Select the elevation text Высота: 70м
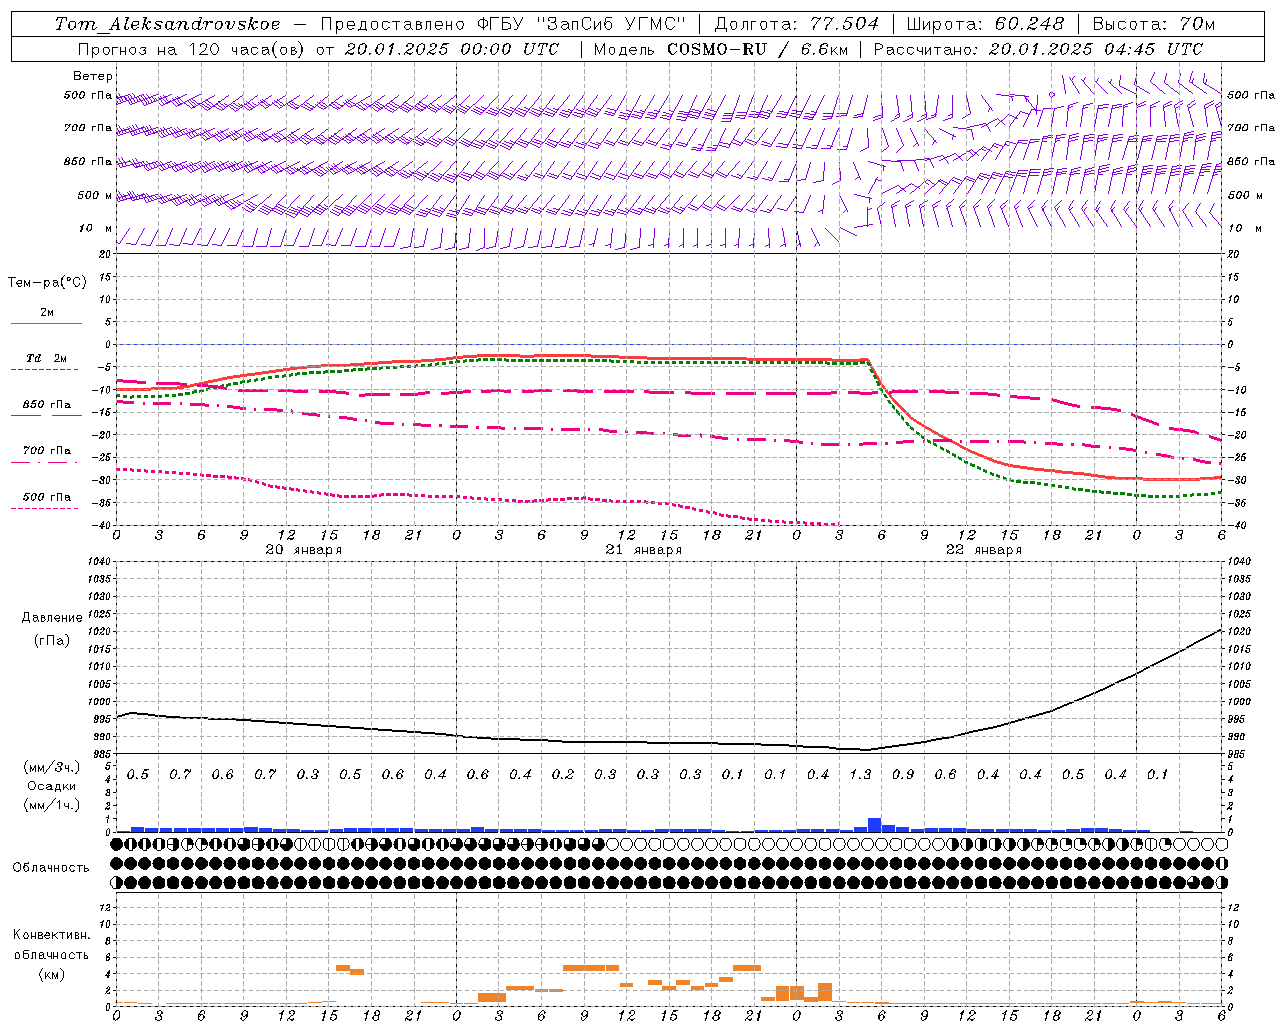Screen dimensions: 1280x1024 [x=1154, y=24]
